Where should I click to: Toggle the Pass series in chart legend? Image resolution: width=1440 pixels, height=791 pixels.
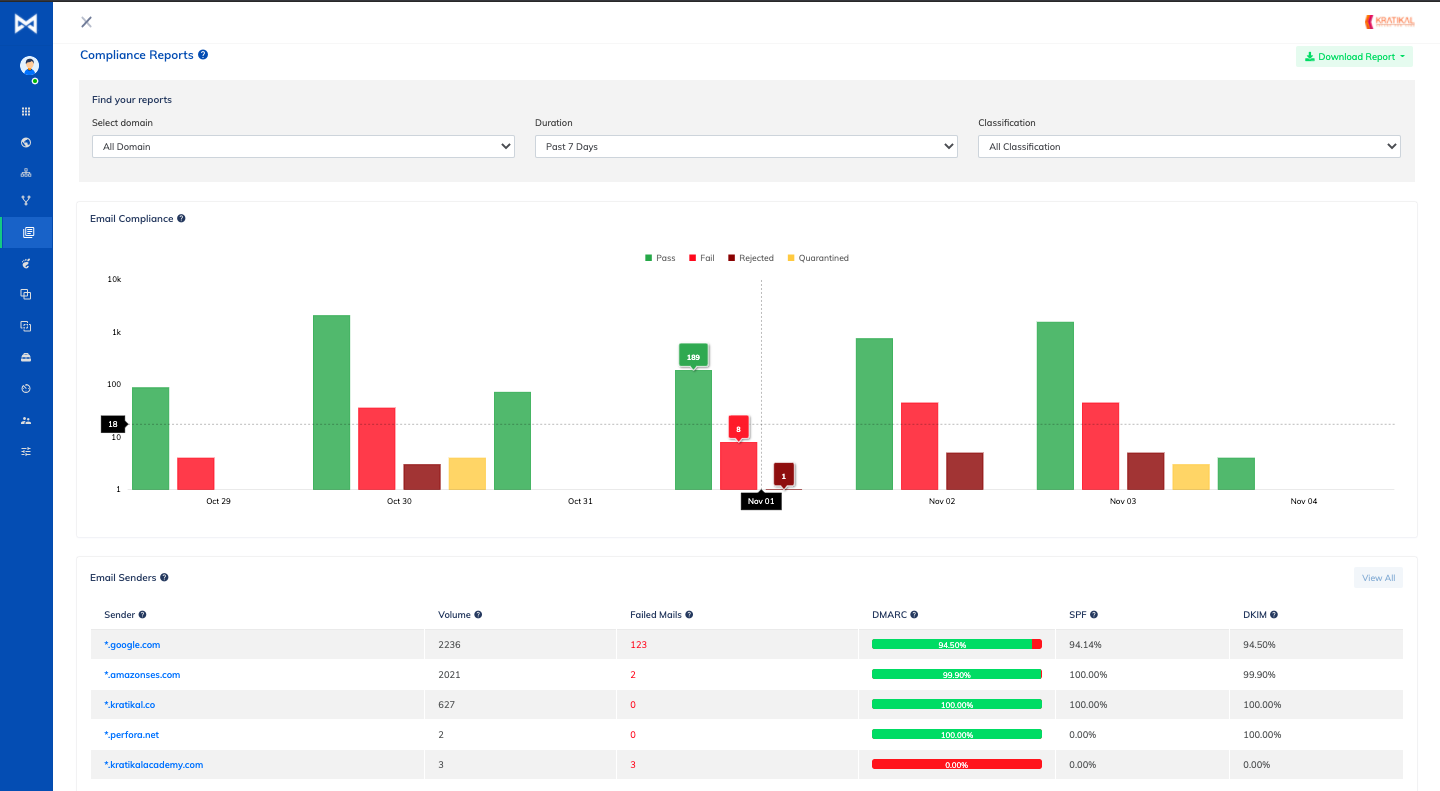660,258
